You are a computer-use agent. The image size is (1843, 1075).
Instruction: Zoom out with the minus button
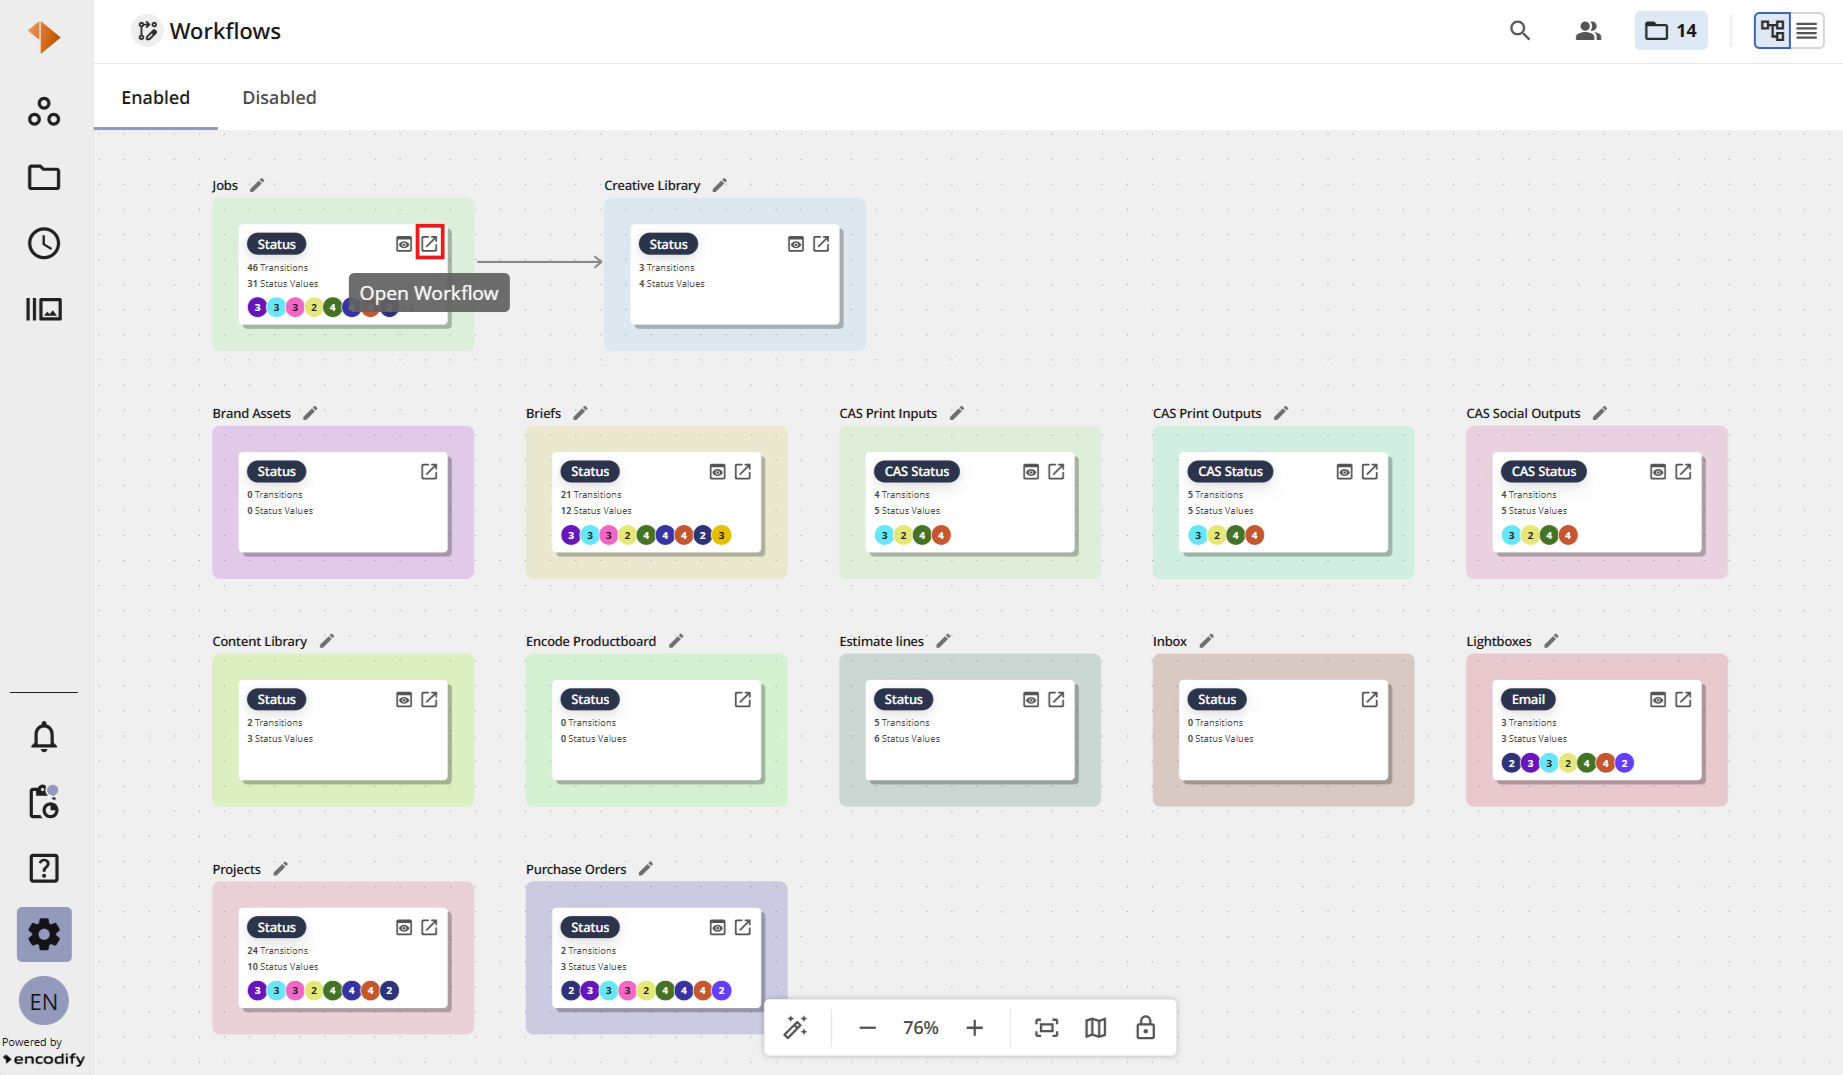pos(867,1027)
